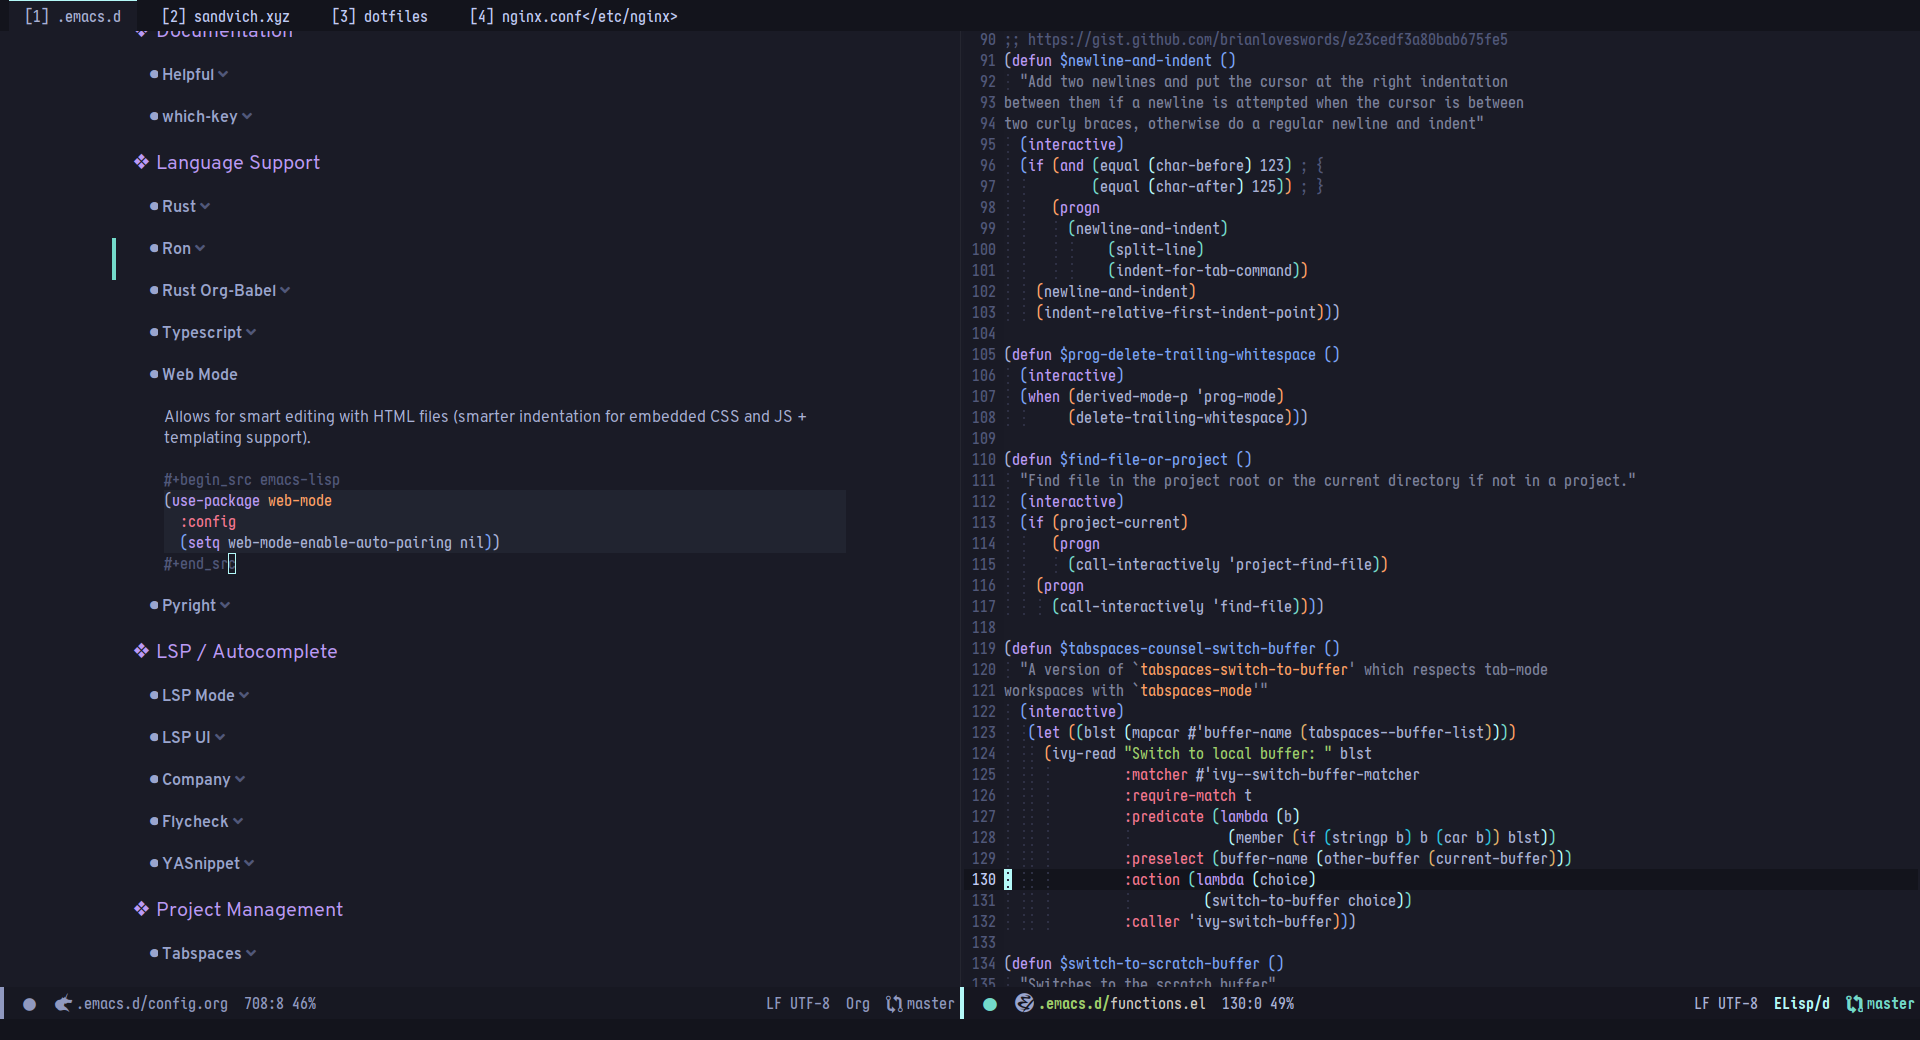Expand the LSP Mode heading chevron

tap(244, 696)
